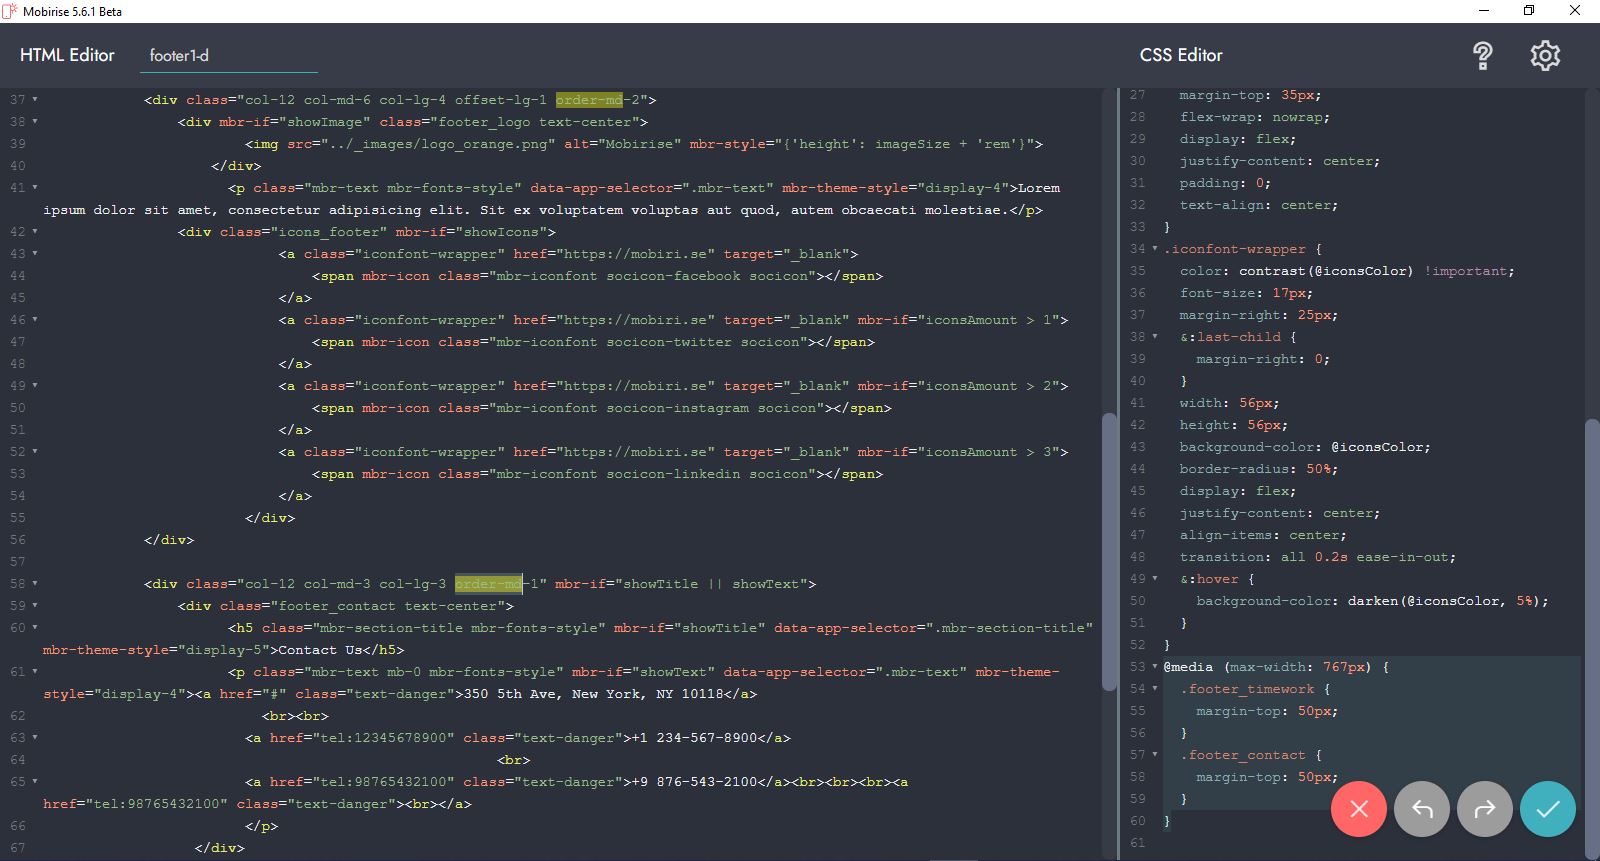This screenshot has height=861, width=1600.
Task: Restore the window using the title bar button
Action: pos(1529,11)
